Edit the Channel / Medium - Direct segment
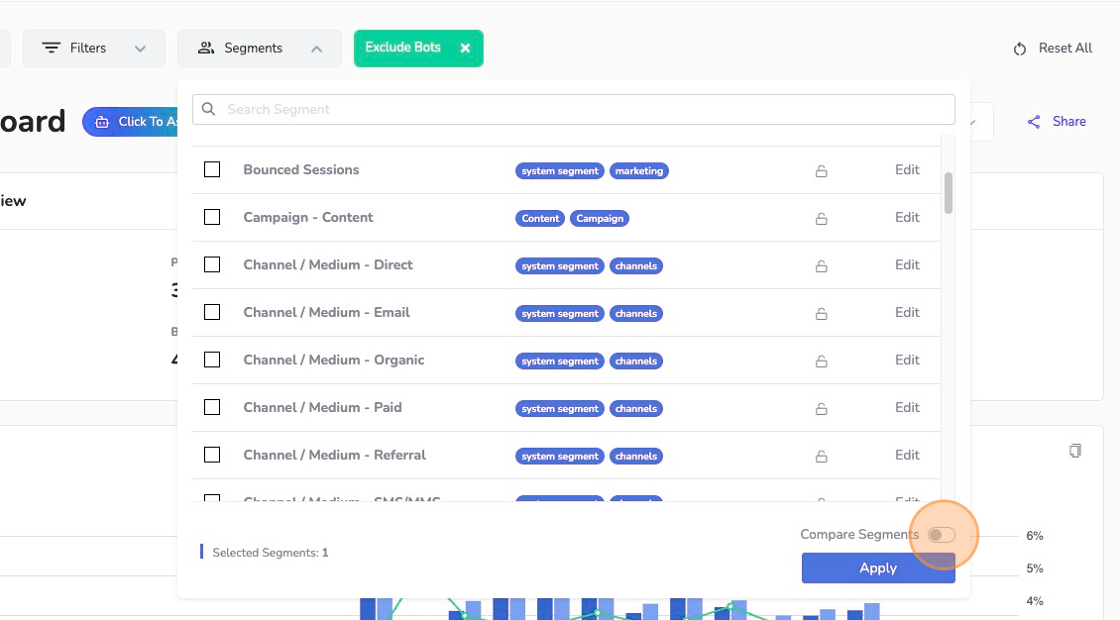 907,264
